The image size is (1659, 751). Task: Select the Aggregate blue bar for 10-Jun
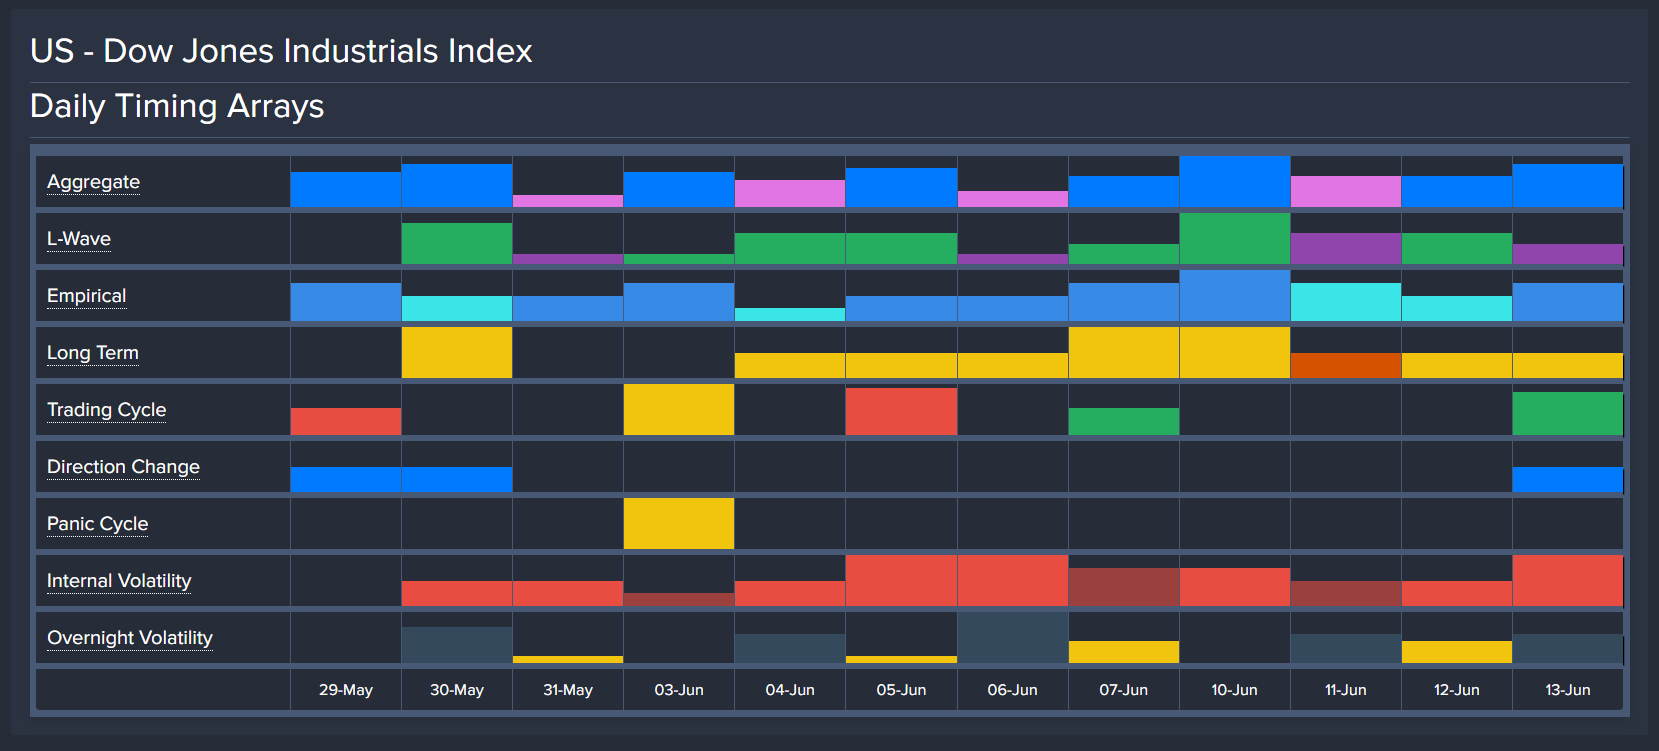1234,182
